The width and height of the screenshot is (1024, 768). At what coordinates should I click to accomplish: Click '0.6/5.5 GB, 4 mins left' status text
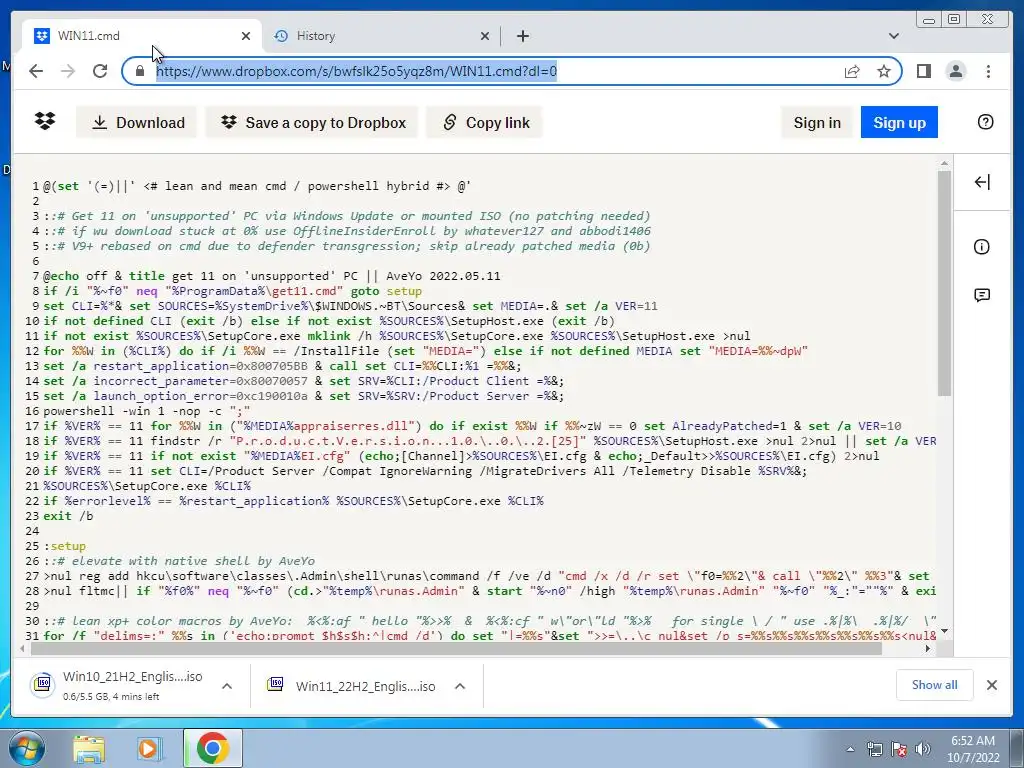[x=111, y=697]
